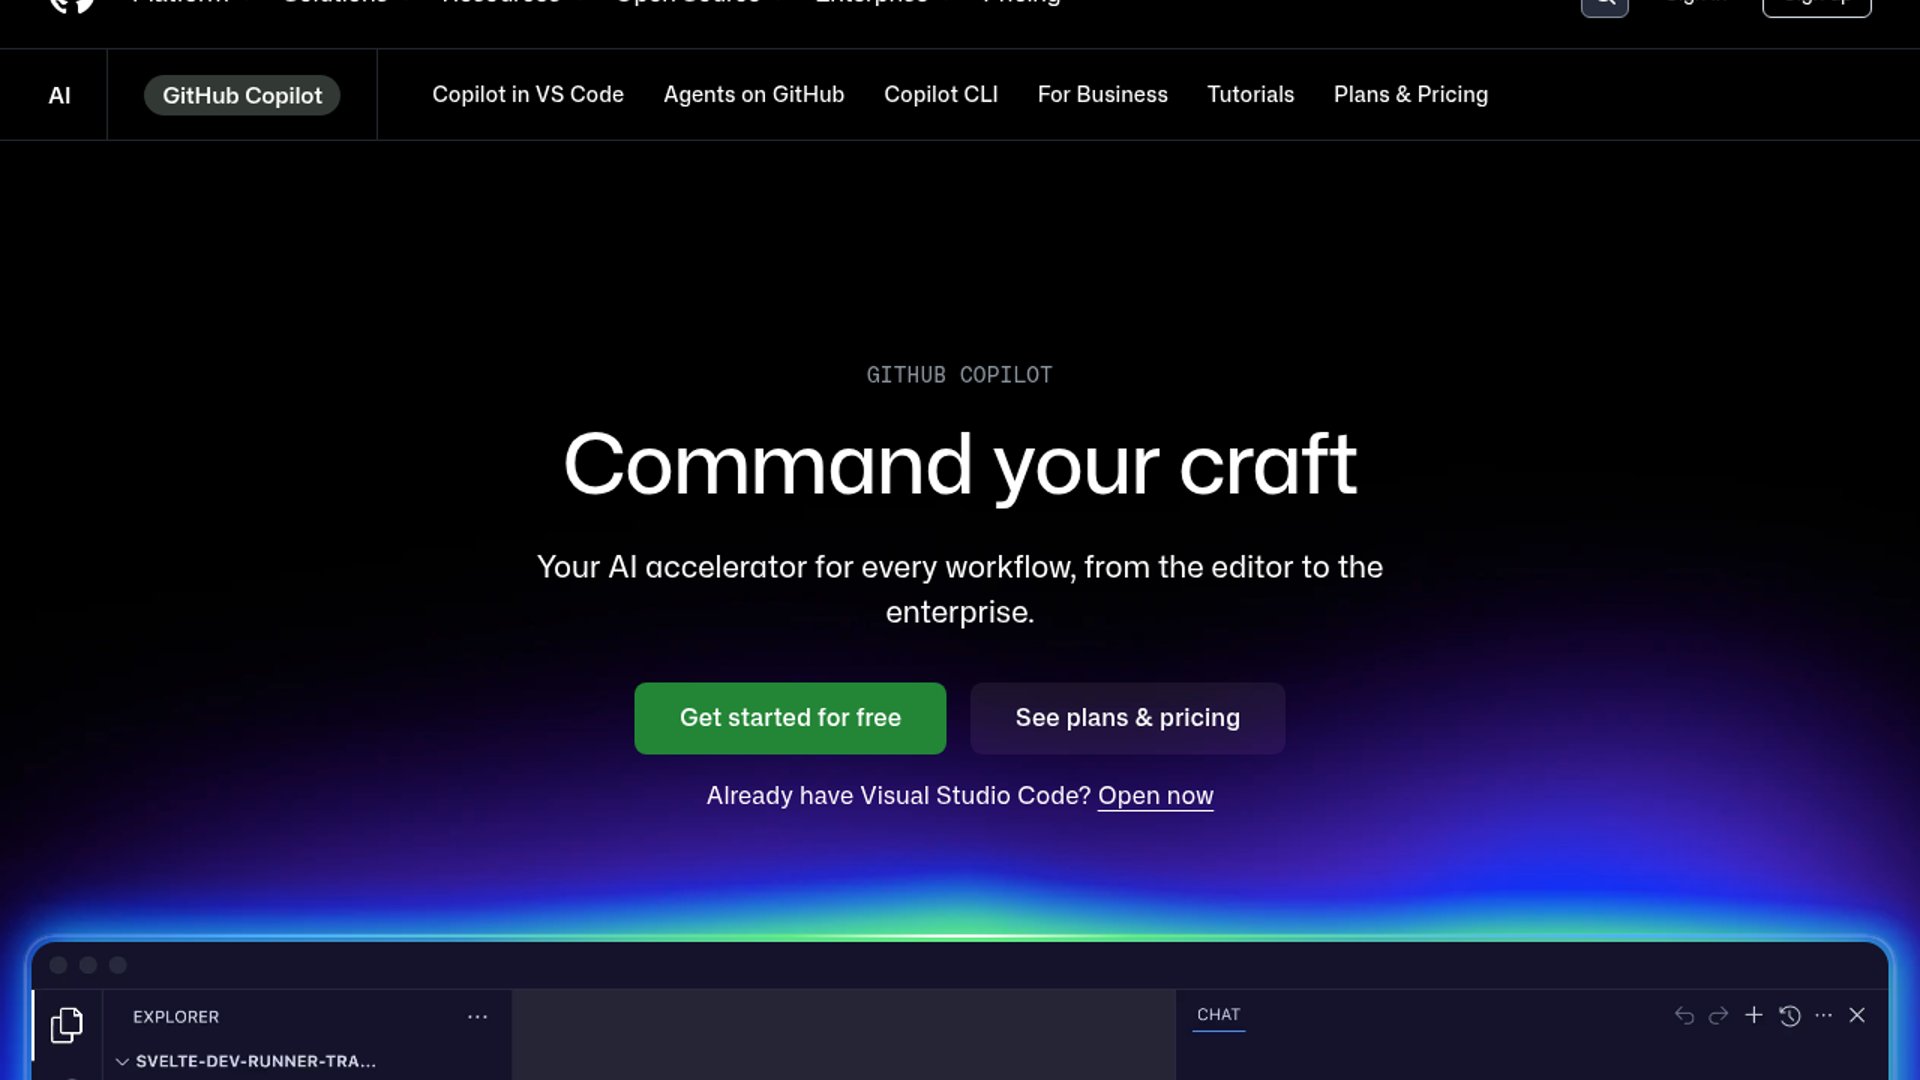Select the CHAT tab

pyautogui.click(x=1218, y=1014)
